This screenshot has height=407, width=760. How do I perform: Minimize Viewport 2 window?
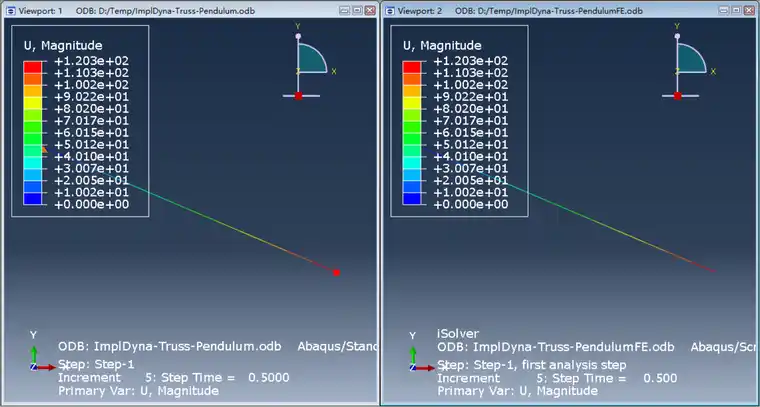click(724, 10)
